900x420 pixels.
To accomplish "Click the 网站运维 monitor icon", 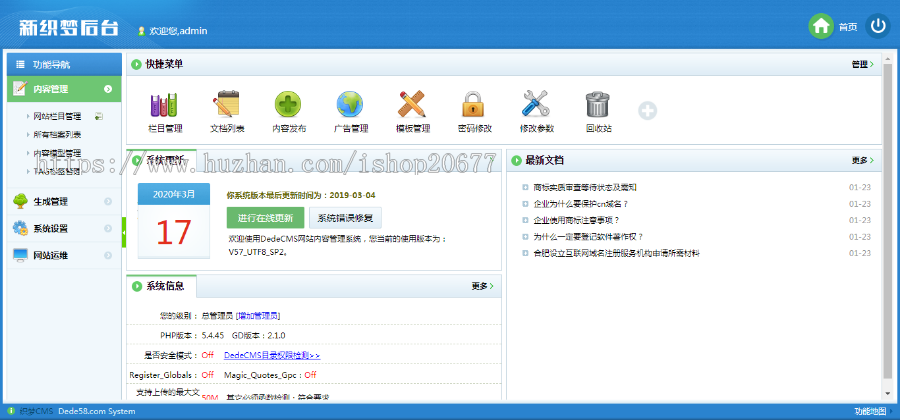I will click(x=20, y=255).
